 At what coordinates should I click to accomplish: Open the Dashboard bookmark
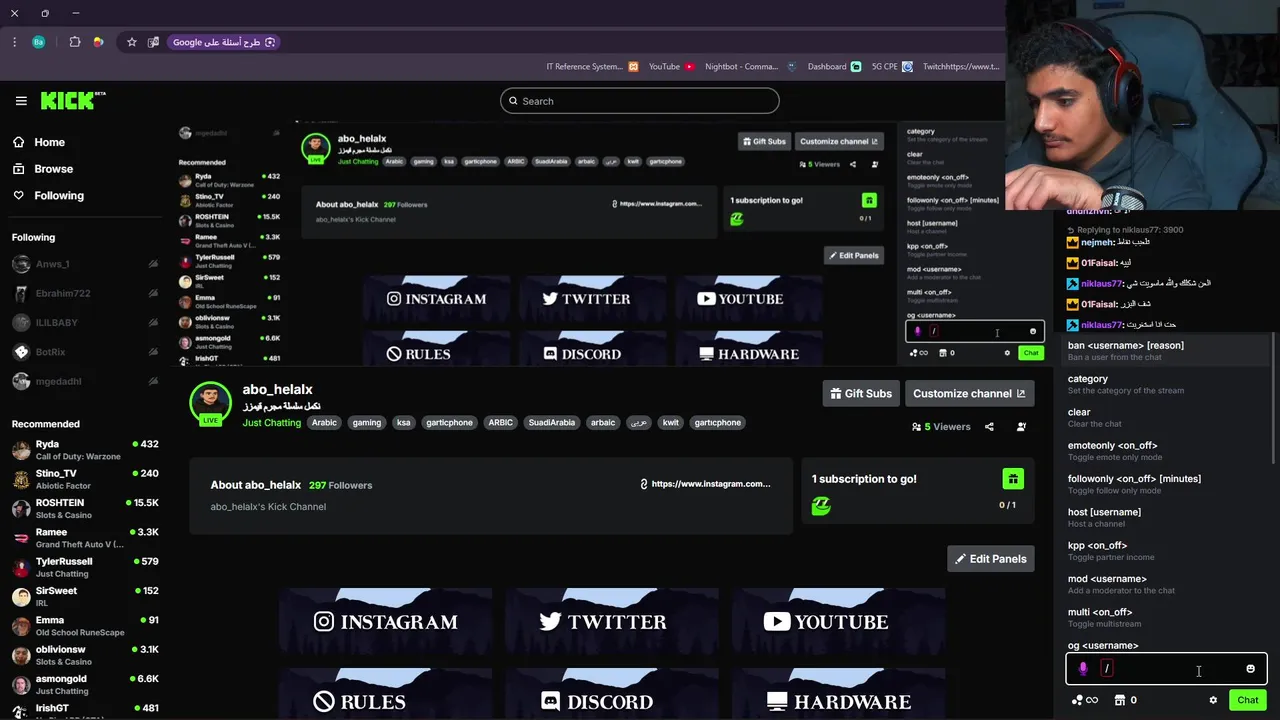(834, 67)
